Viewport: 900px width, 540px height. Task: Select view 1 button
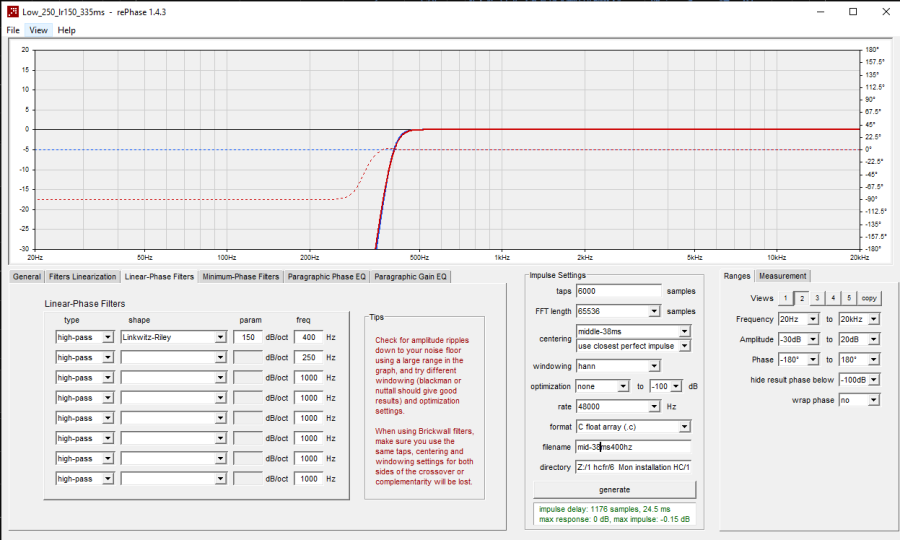pos(785,298)
